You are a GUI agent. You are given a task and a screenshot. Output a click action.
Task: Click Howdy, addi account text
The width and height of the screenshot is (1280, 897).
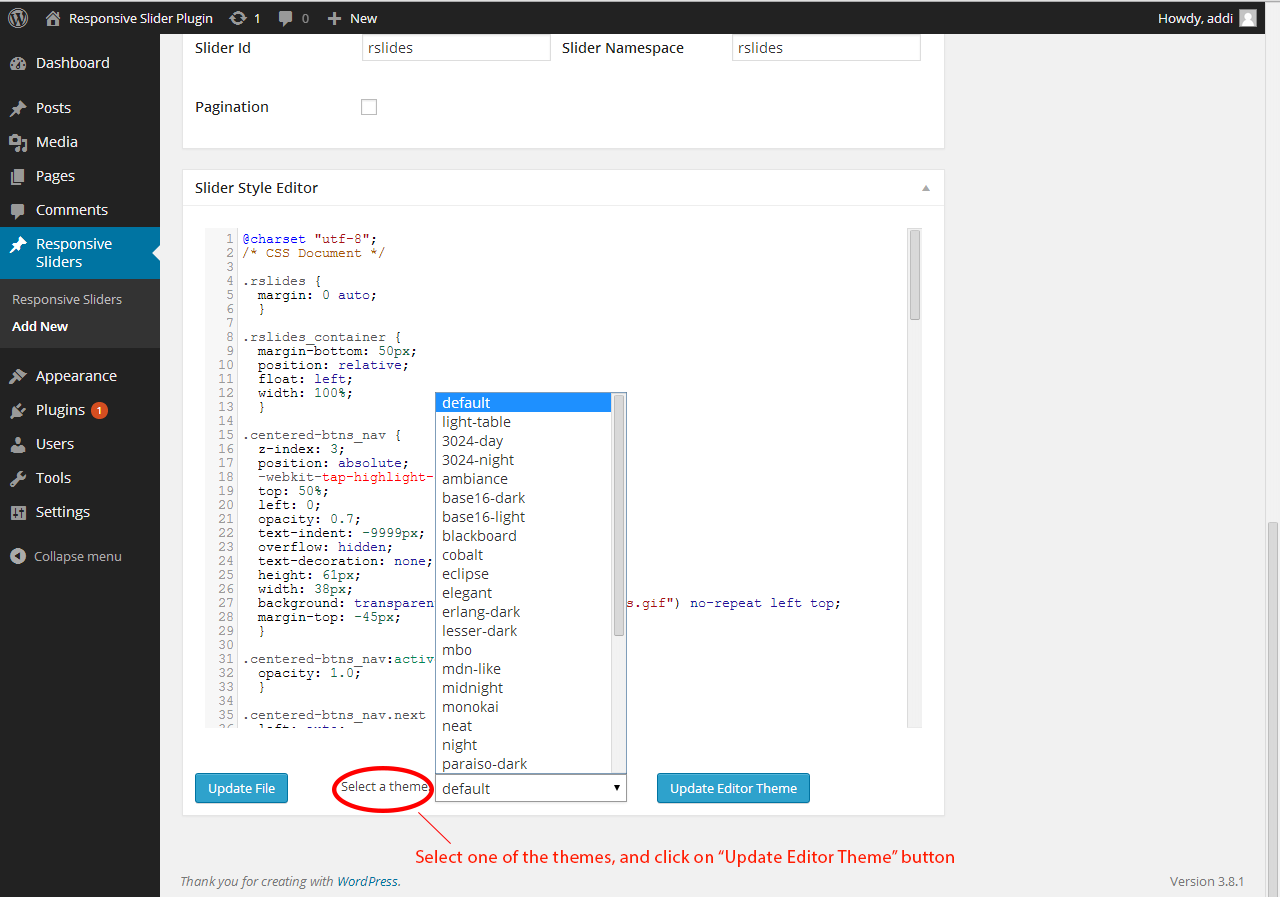point(1195,18)
